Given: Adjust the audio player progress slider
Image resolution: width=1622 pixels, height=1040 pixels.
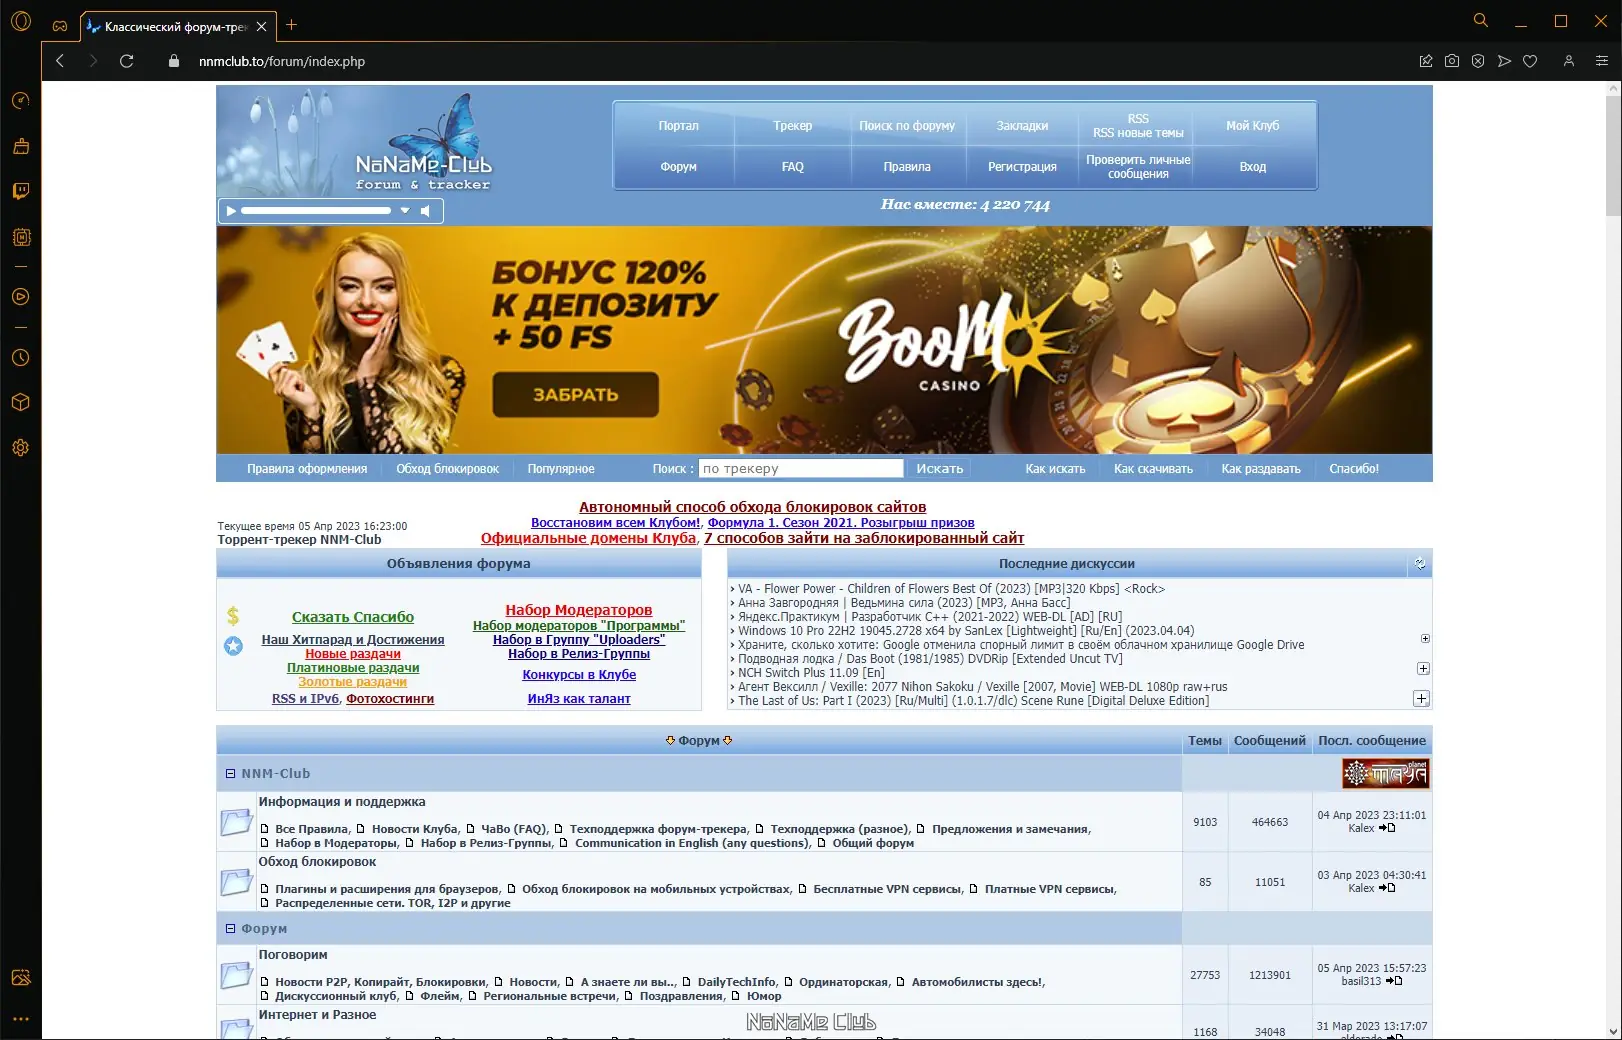Looking at the screenshot, I should 315,211.
